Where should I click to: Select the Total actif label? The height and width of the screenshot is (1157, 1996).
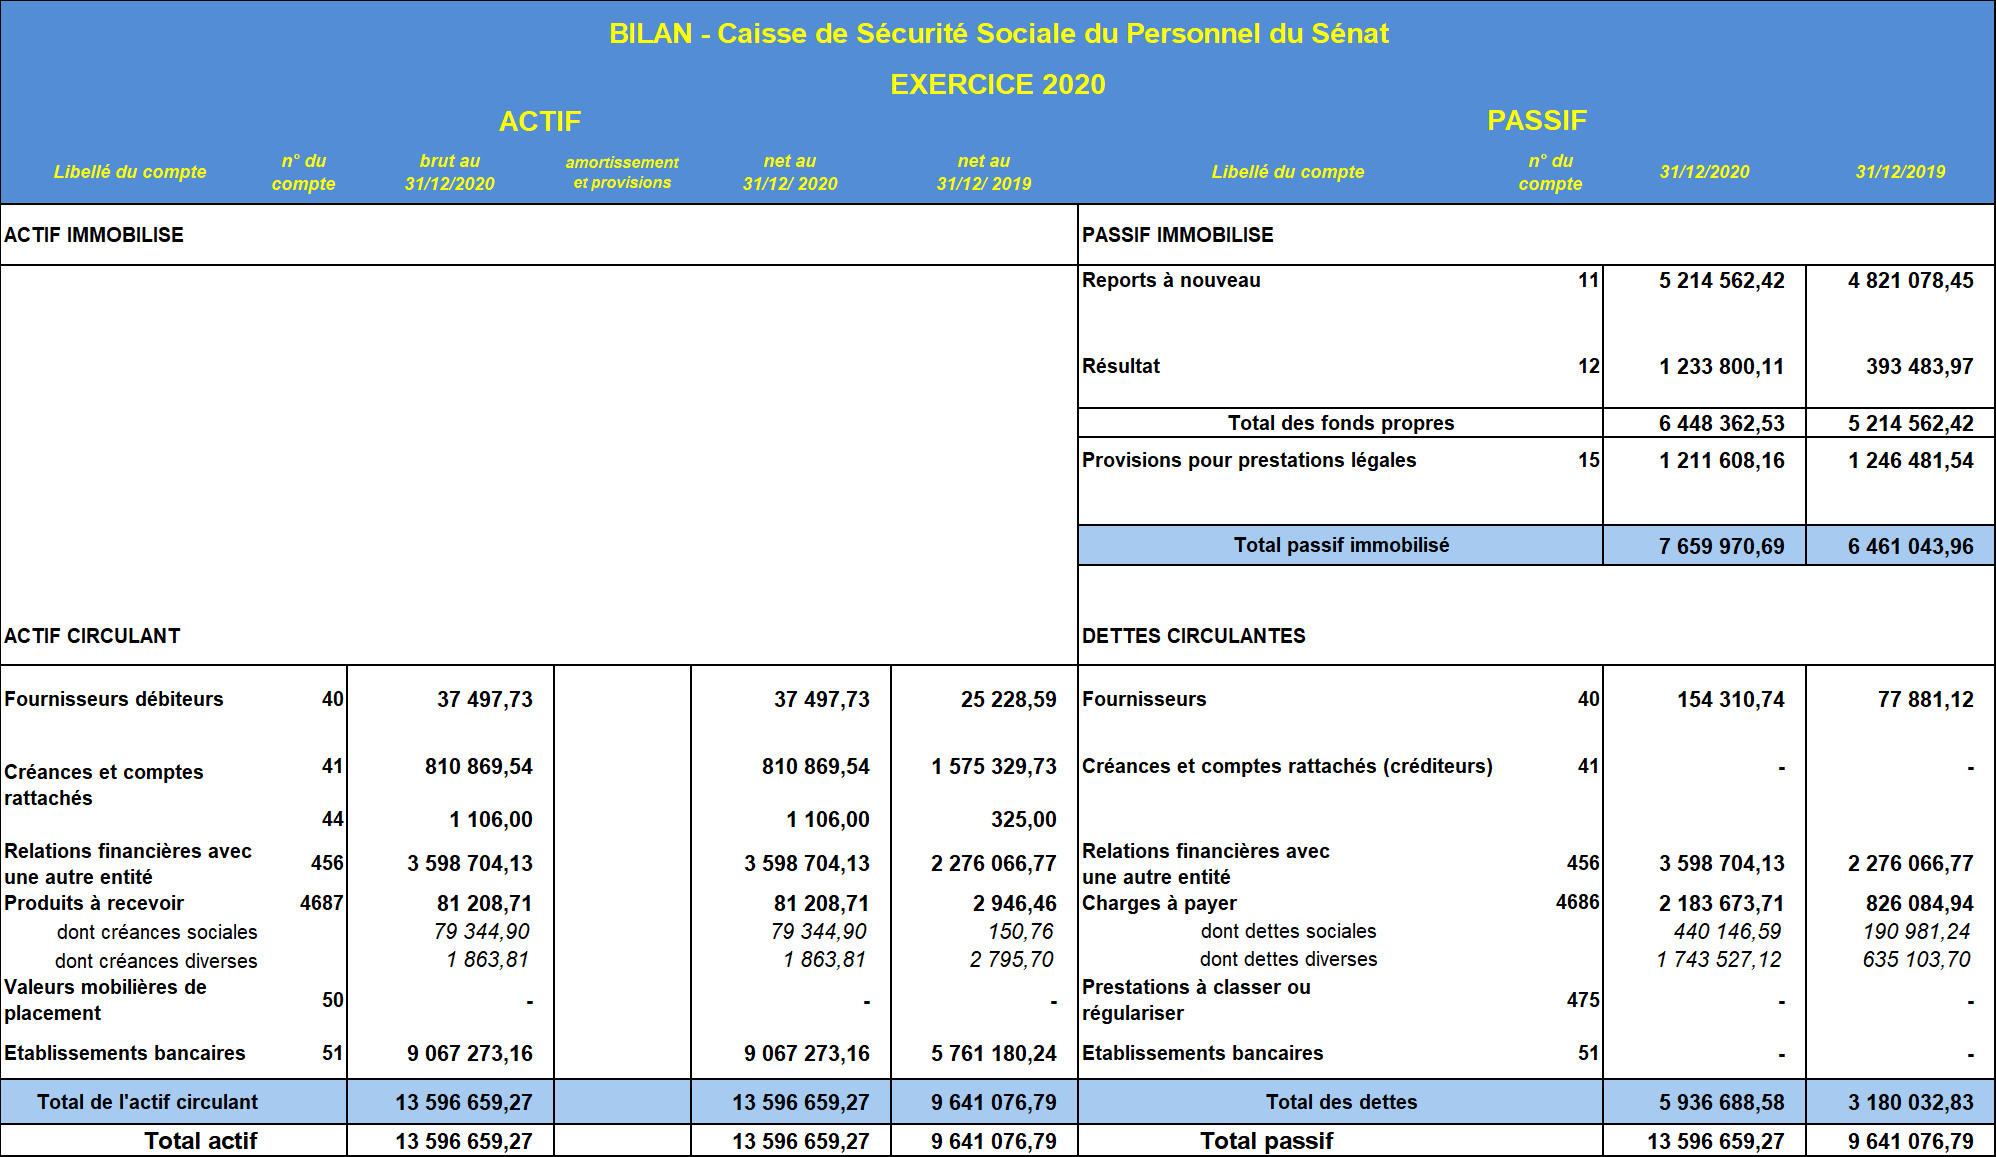coord(200,1141)
